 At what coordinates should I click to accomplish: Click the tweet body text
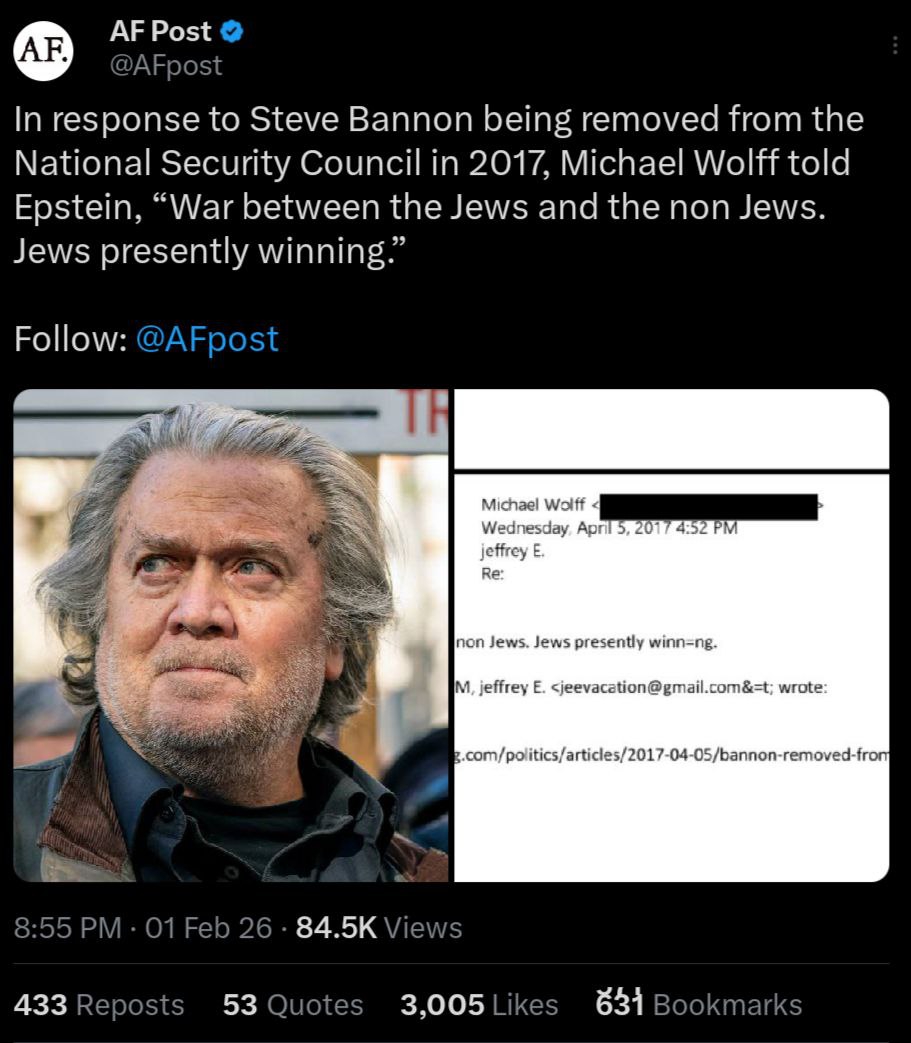coord(440,186)
